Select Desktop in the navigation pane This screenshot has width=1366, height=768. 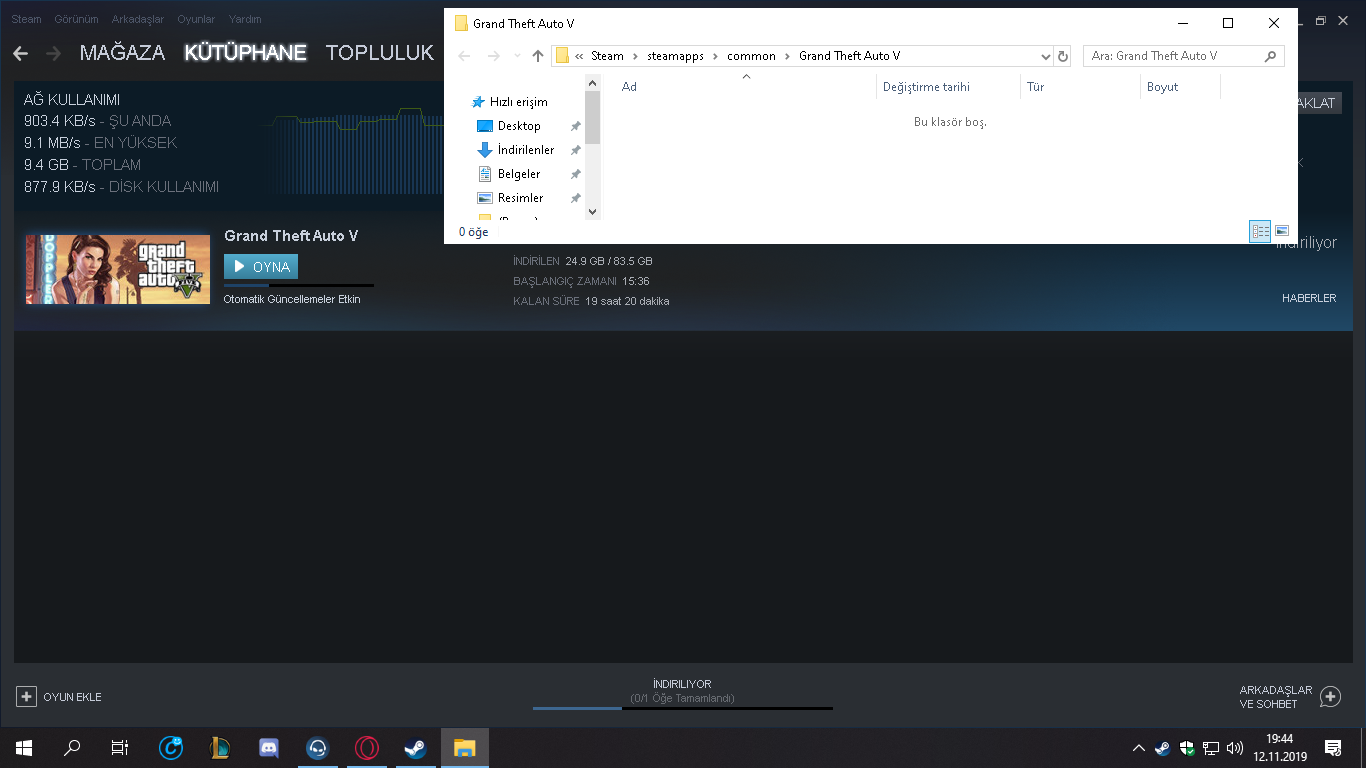[x=519, y=126]
